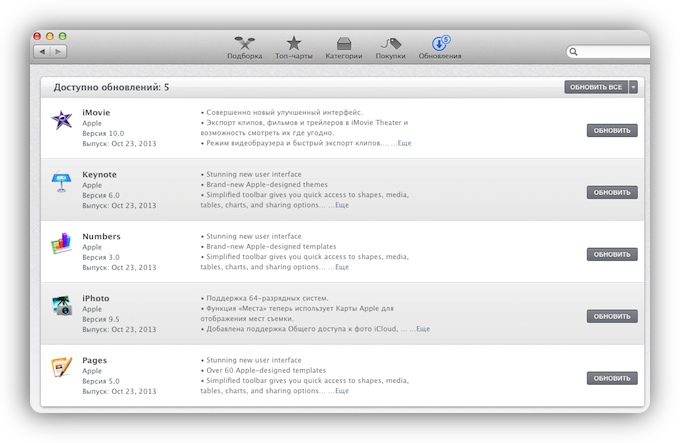
Task: Update iPhoto with its ОБНОВИТЬ button
Action: [x=612, y=316]
